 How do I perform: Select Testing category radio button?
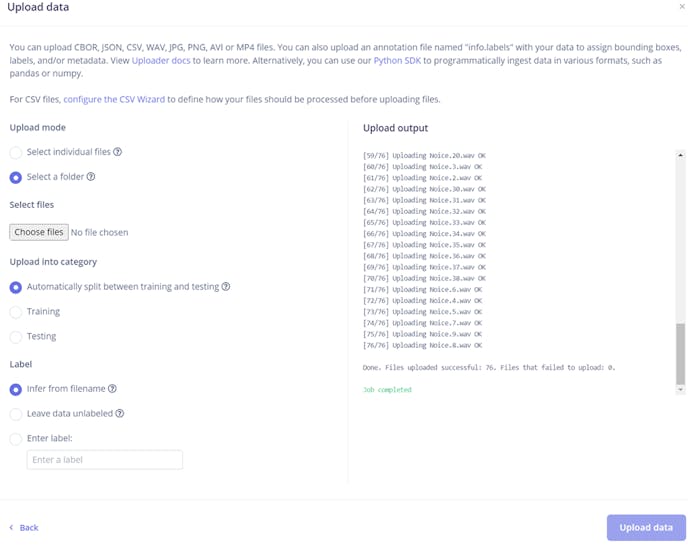16,337
